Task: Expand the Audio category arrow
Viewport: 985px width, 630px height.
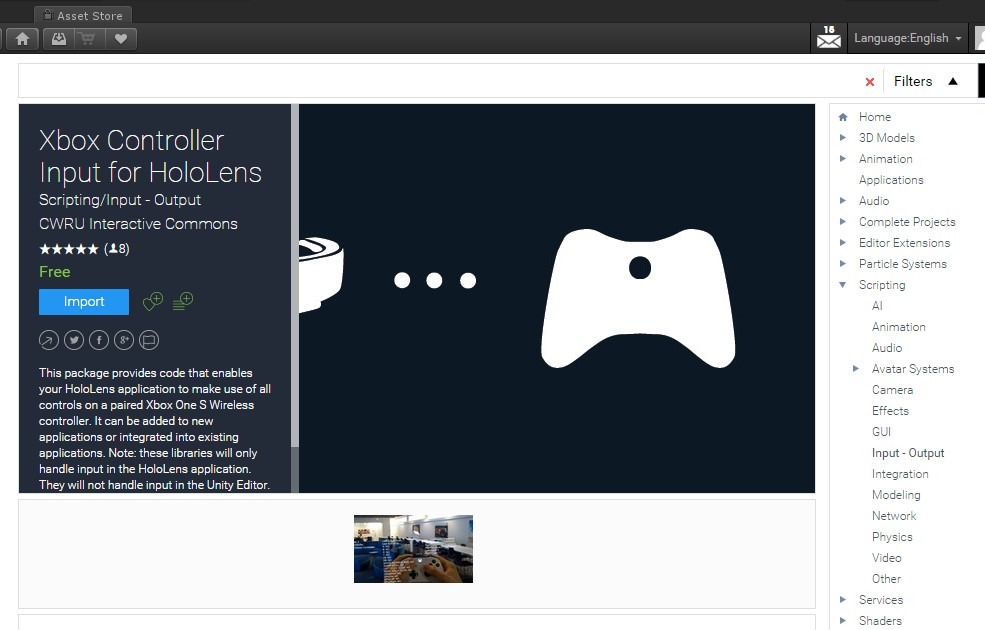Action: pos(843,200)
